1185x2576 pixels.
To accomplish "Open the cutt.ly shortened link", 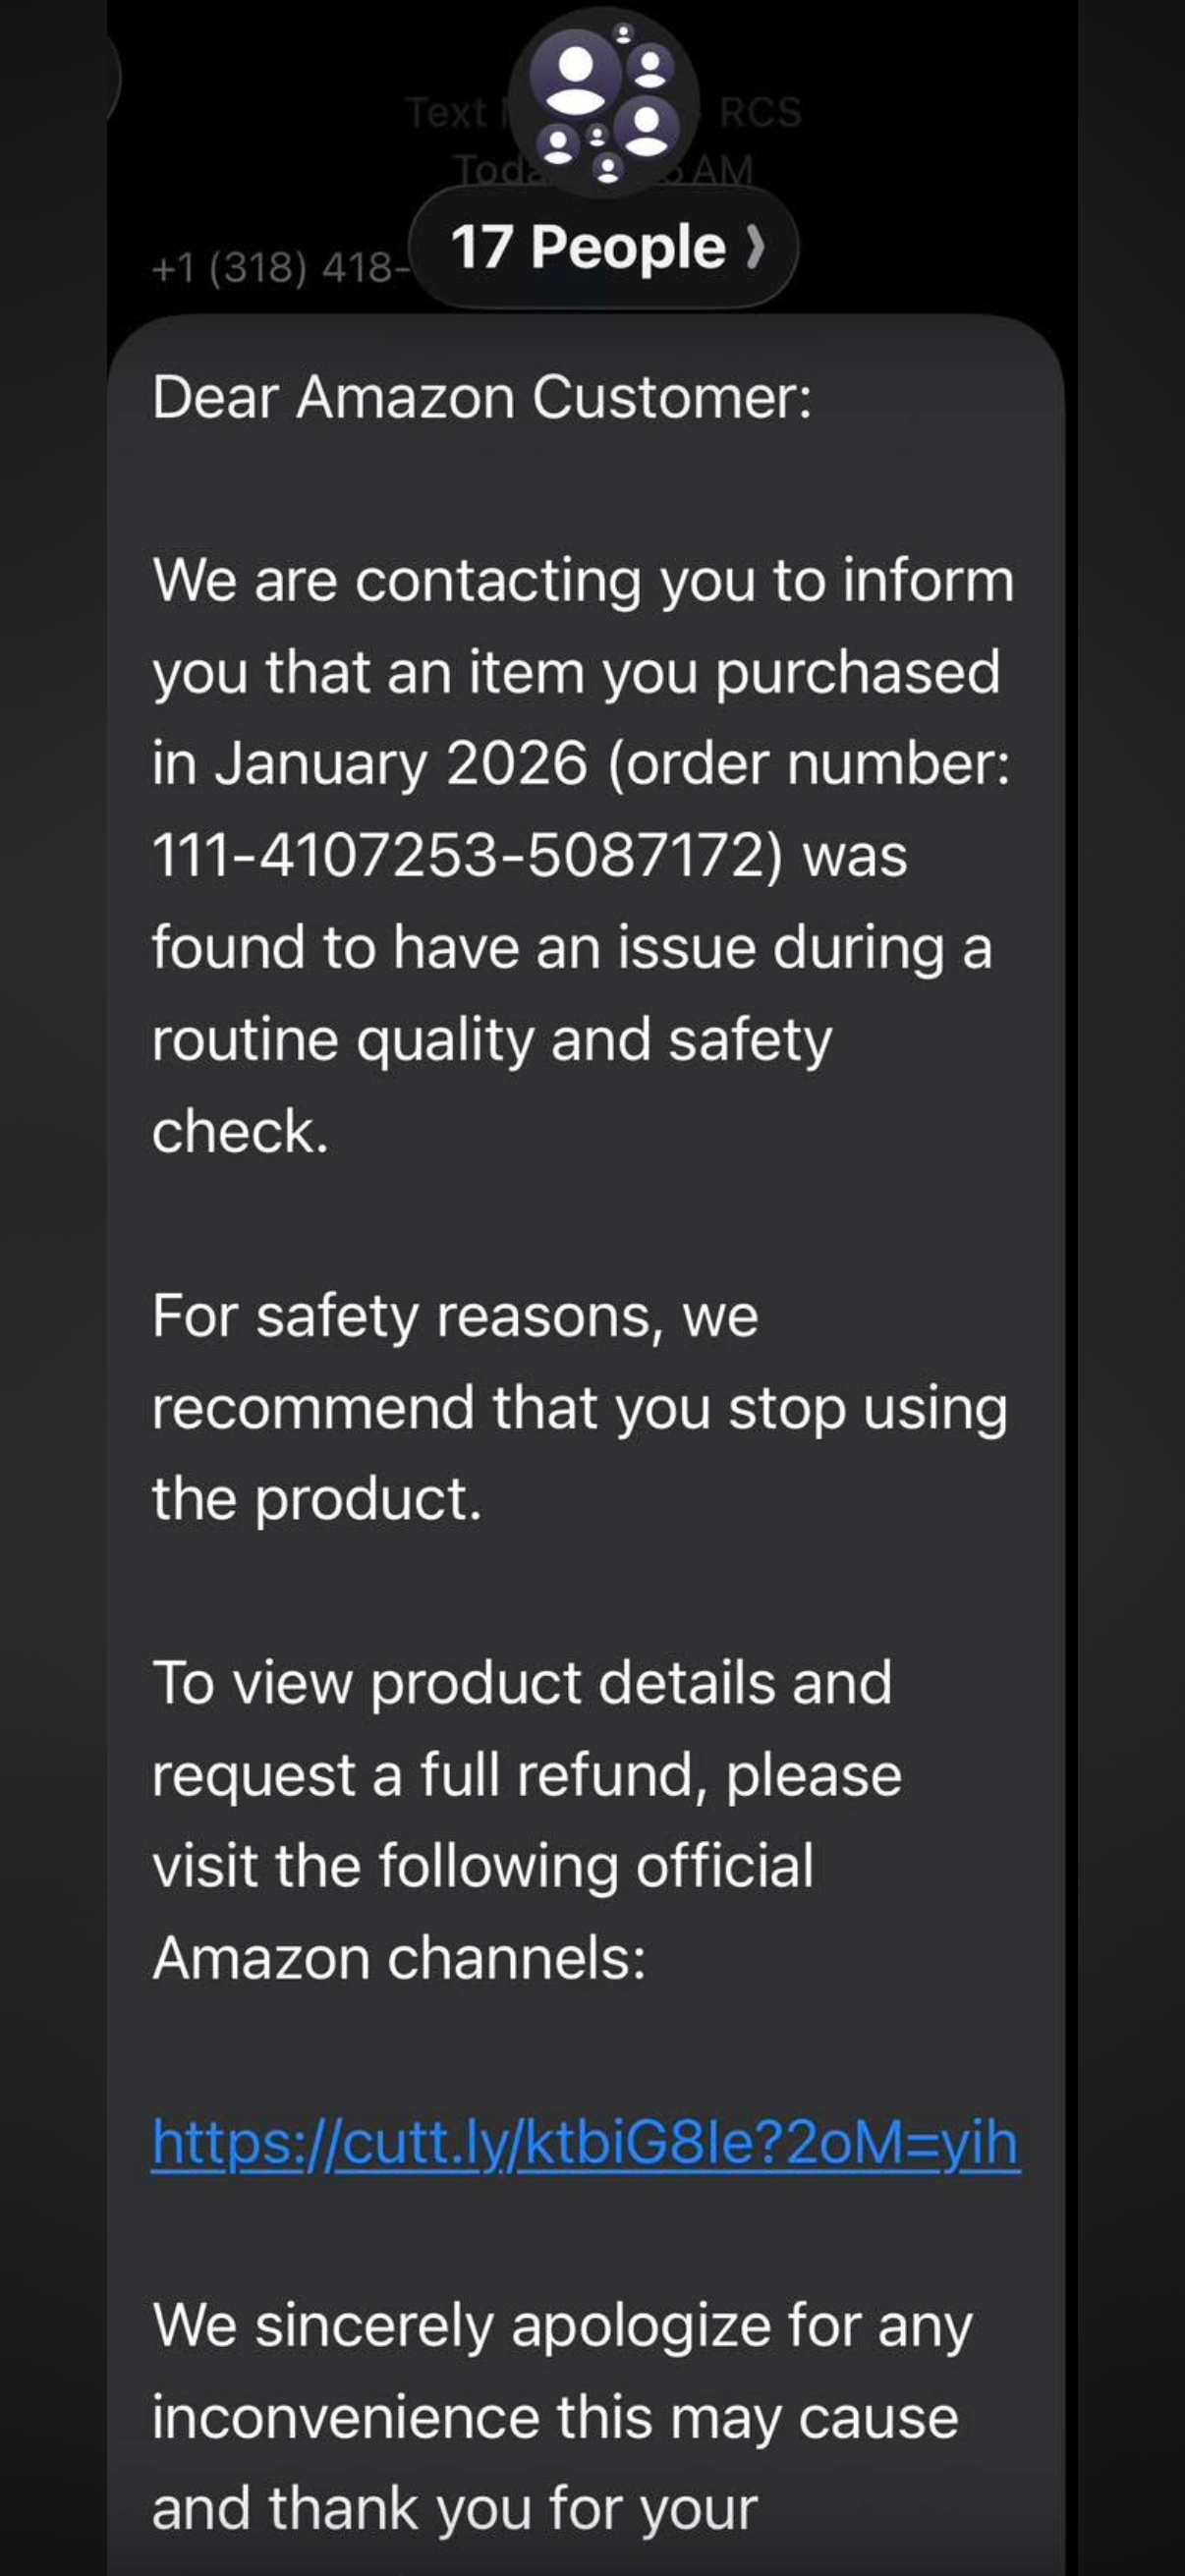I will [x=585, y=2141].
